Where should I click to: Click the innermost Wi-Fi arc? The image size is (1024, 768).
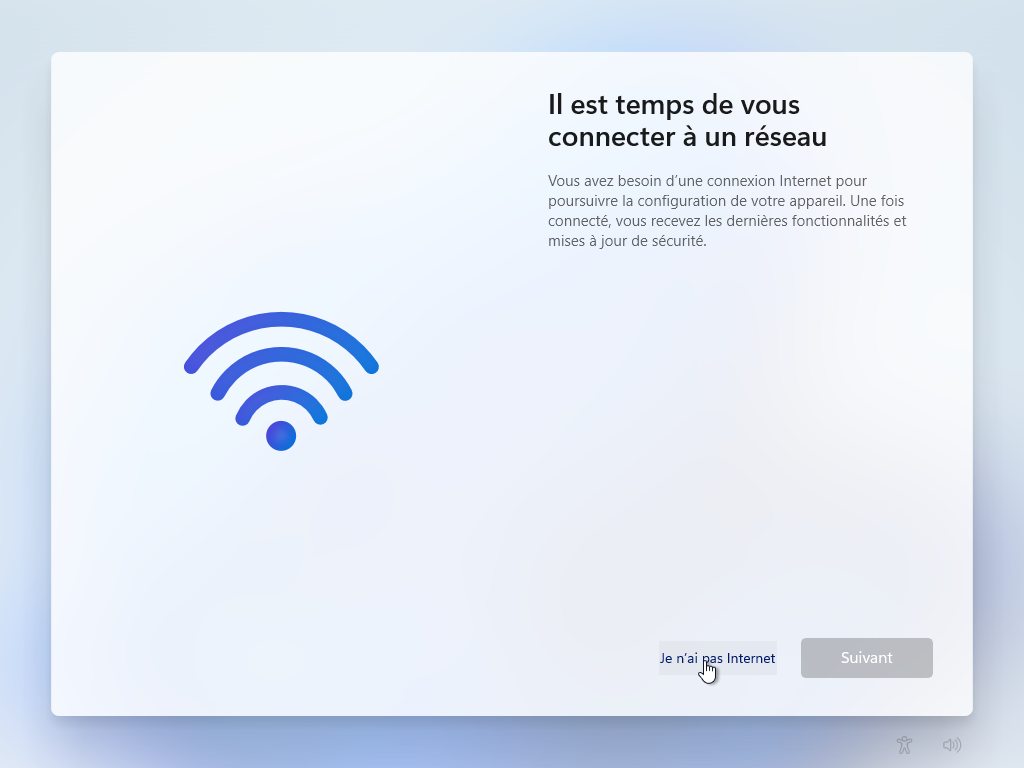pos(281,394)
